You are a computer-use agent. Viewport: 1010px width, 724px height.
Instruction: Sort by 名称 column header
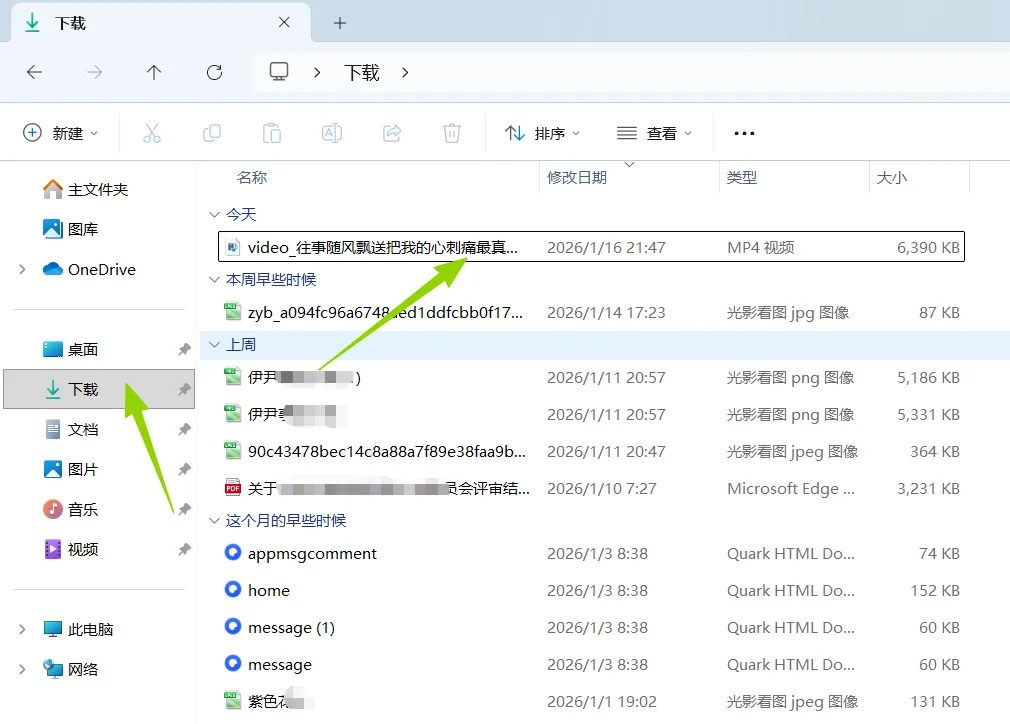click(x=252, y=178)
